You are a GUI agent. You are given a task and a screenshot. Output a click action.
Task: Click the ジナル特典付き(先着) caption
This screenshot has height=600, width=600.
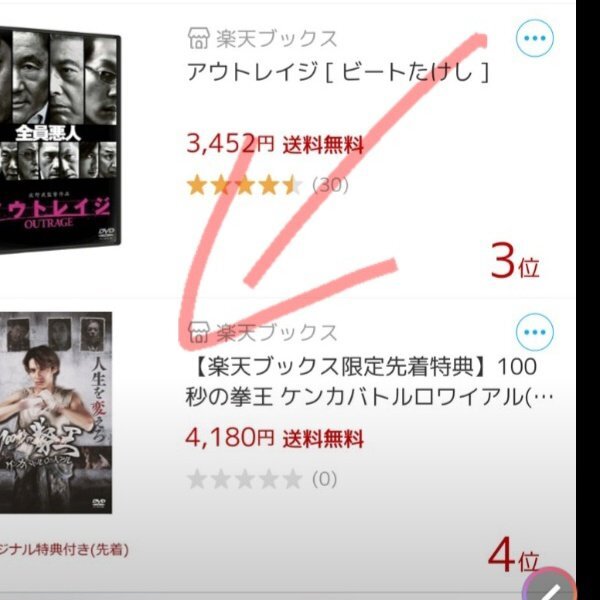64,550
